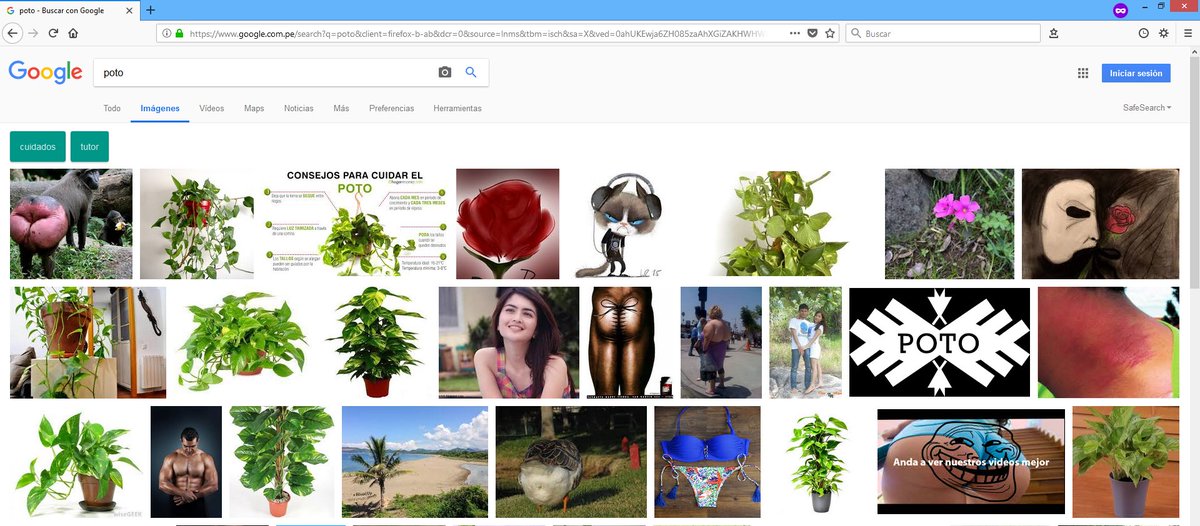
Task: Click the Google logo
Action: (x=45, y=73)
